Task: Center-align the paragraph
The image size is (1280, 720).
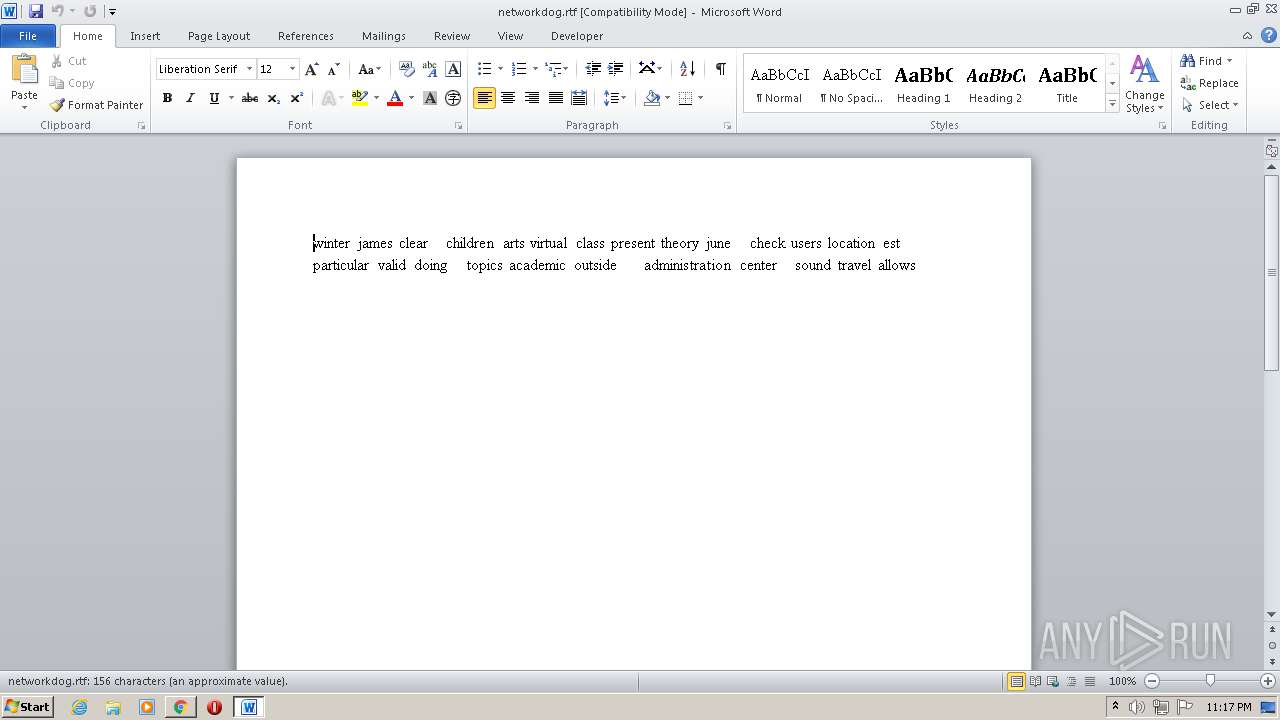Action: [508, 98]
